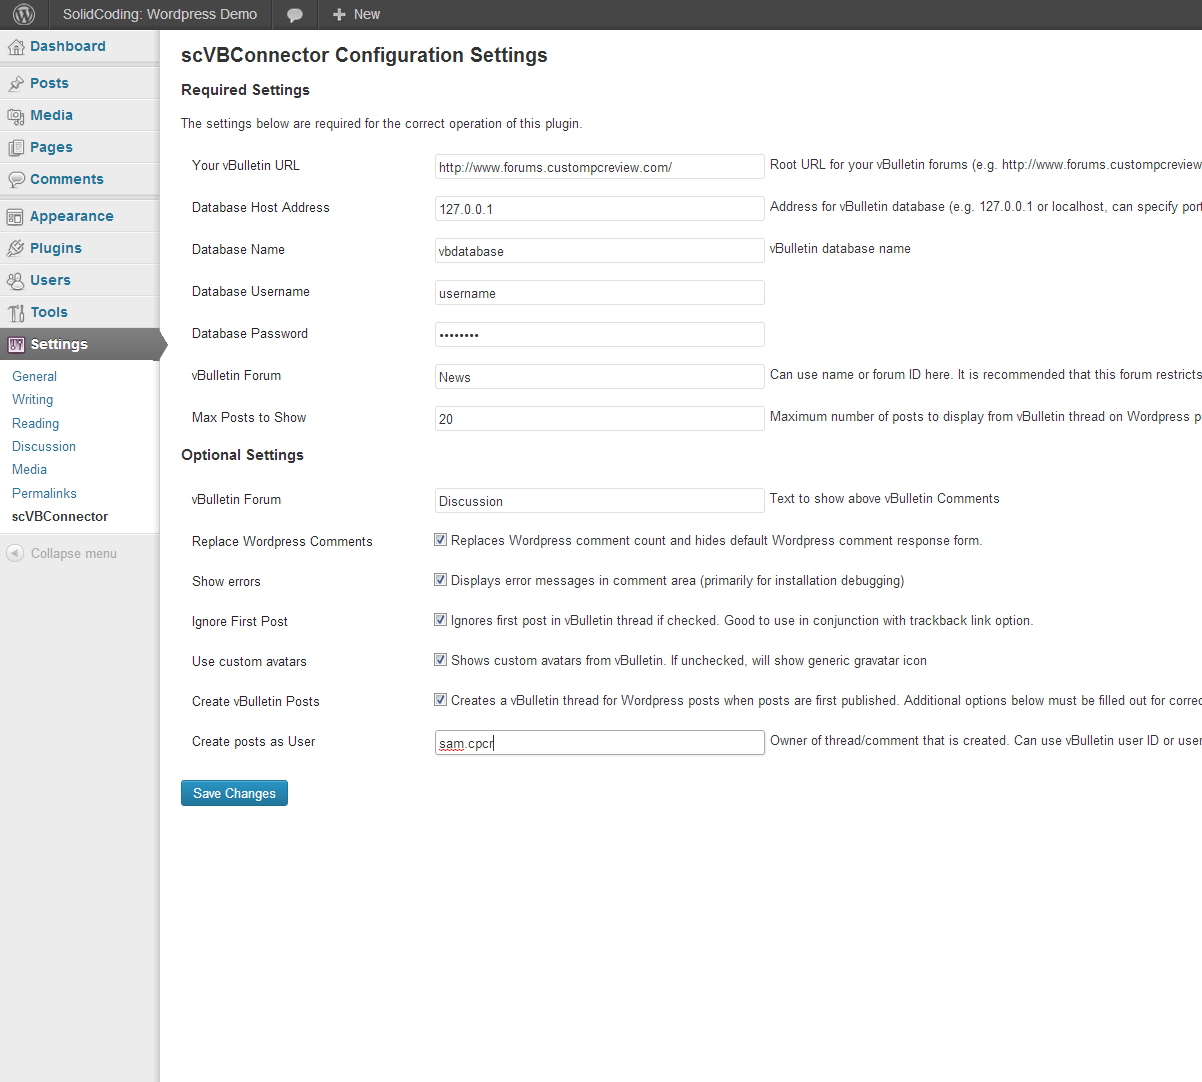1202x1082 pixels.
Task: Click the Settings sliders icon
Action: click(x=16, y=345)
